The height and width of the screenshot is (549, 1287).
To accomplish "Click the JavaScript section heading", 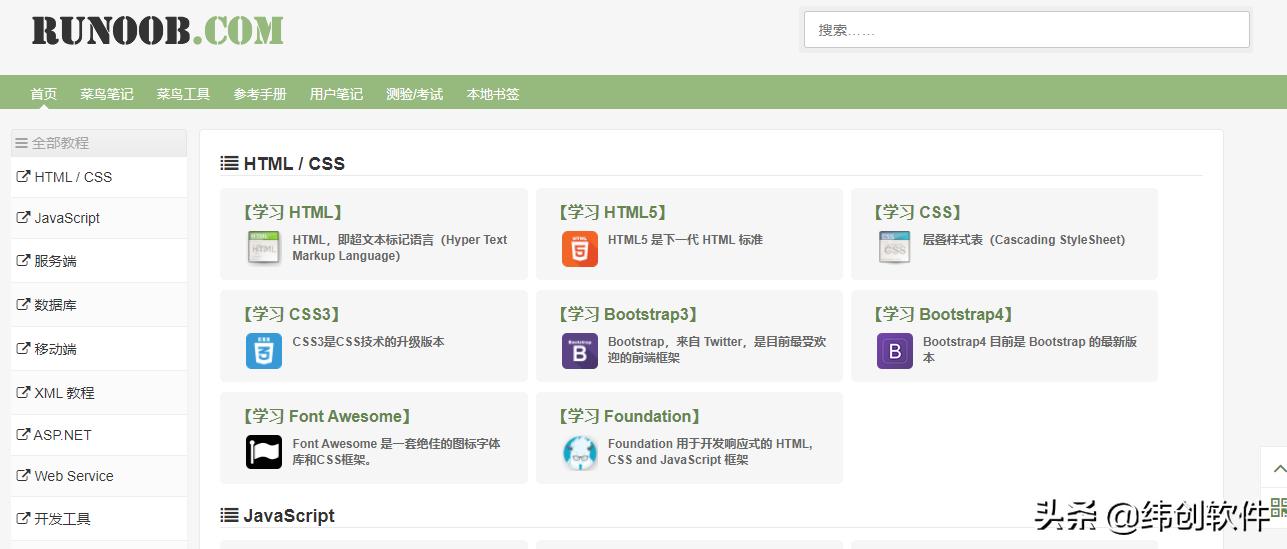I will coord(289,515).
